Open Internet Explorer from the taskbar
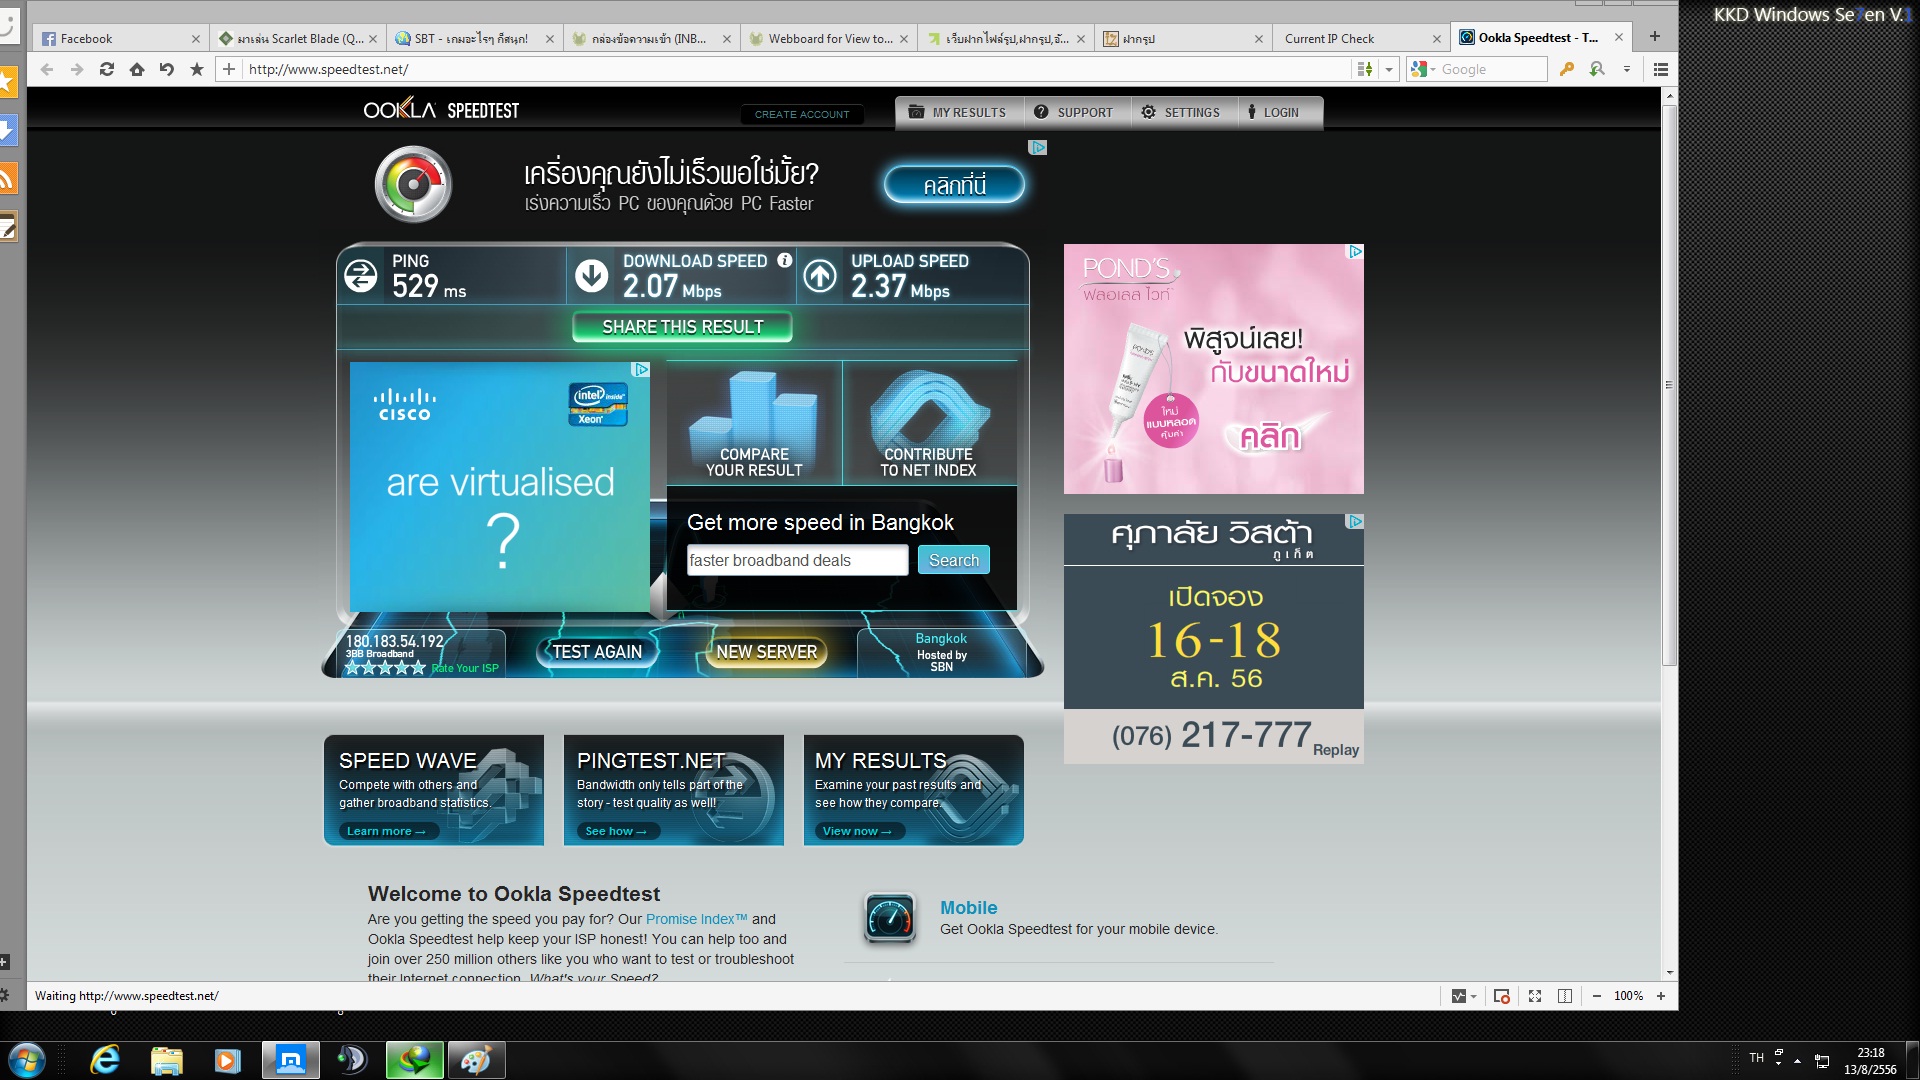Viewport: 1920px width, 1080px height. coord(105,1060)
